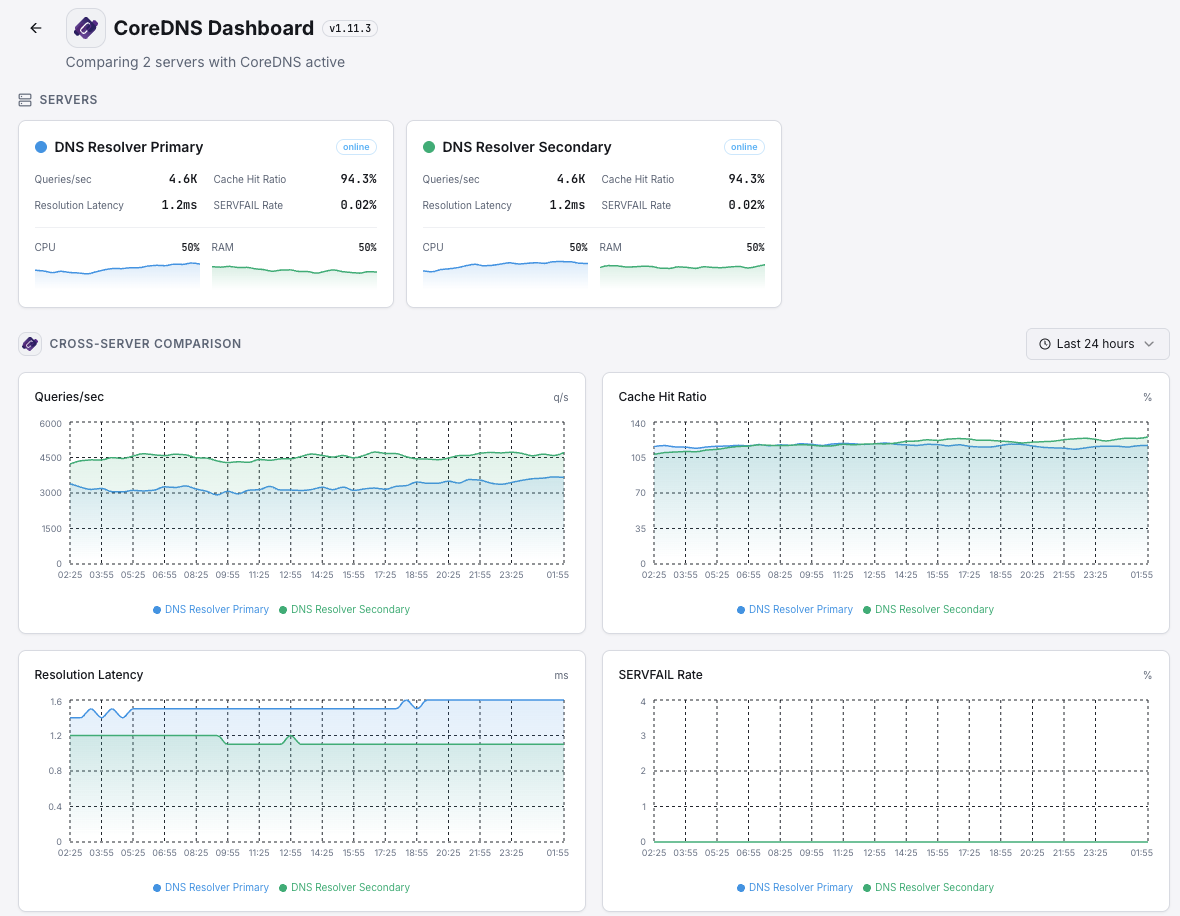The image size is (1180, 916).
Task: Expand time range using chevron arrow
Action: coord(1149,344)
